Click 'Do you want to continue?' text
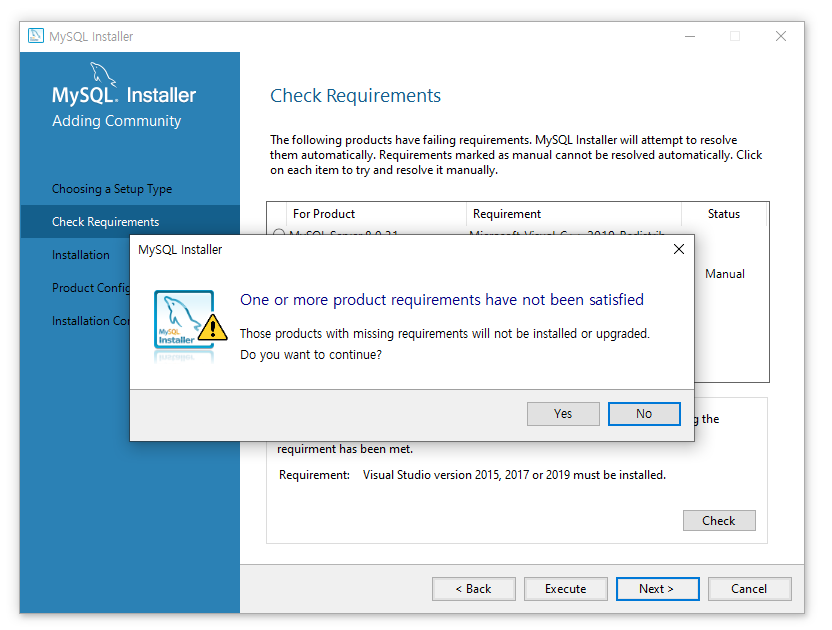The height and width of the screenshot is (630, 832). (311, 355)
